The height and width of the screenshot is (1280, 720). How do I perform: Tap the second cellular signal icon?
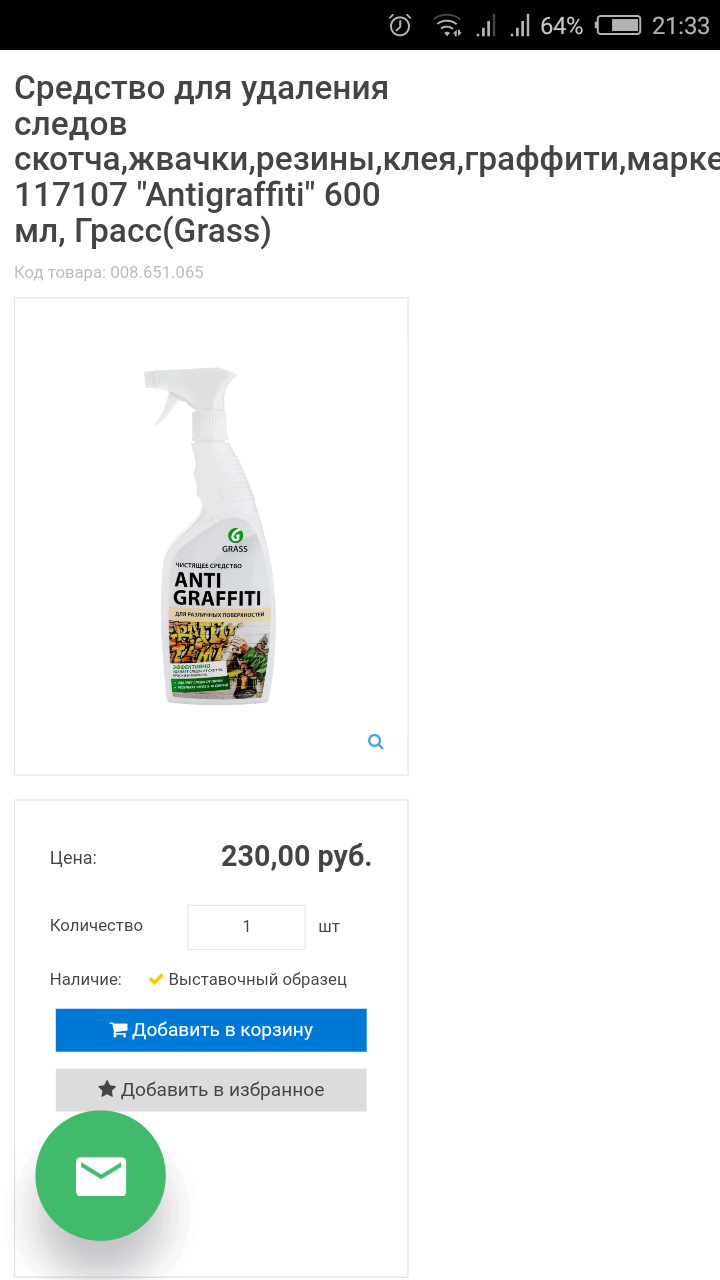pyautogui.click(x=520, y=27)
